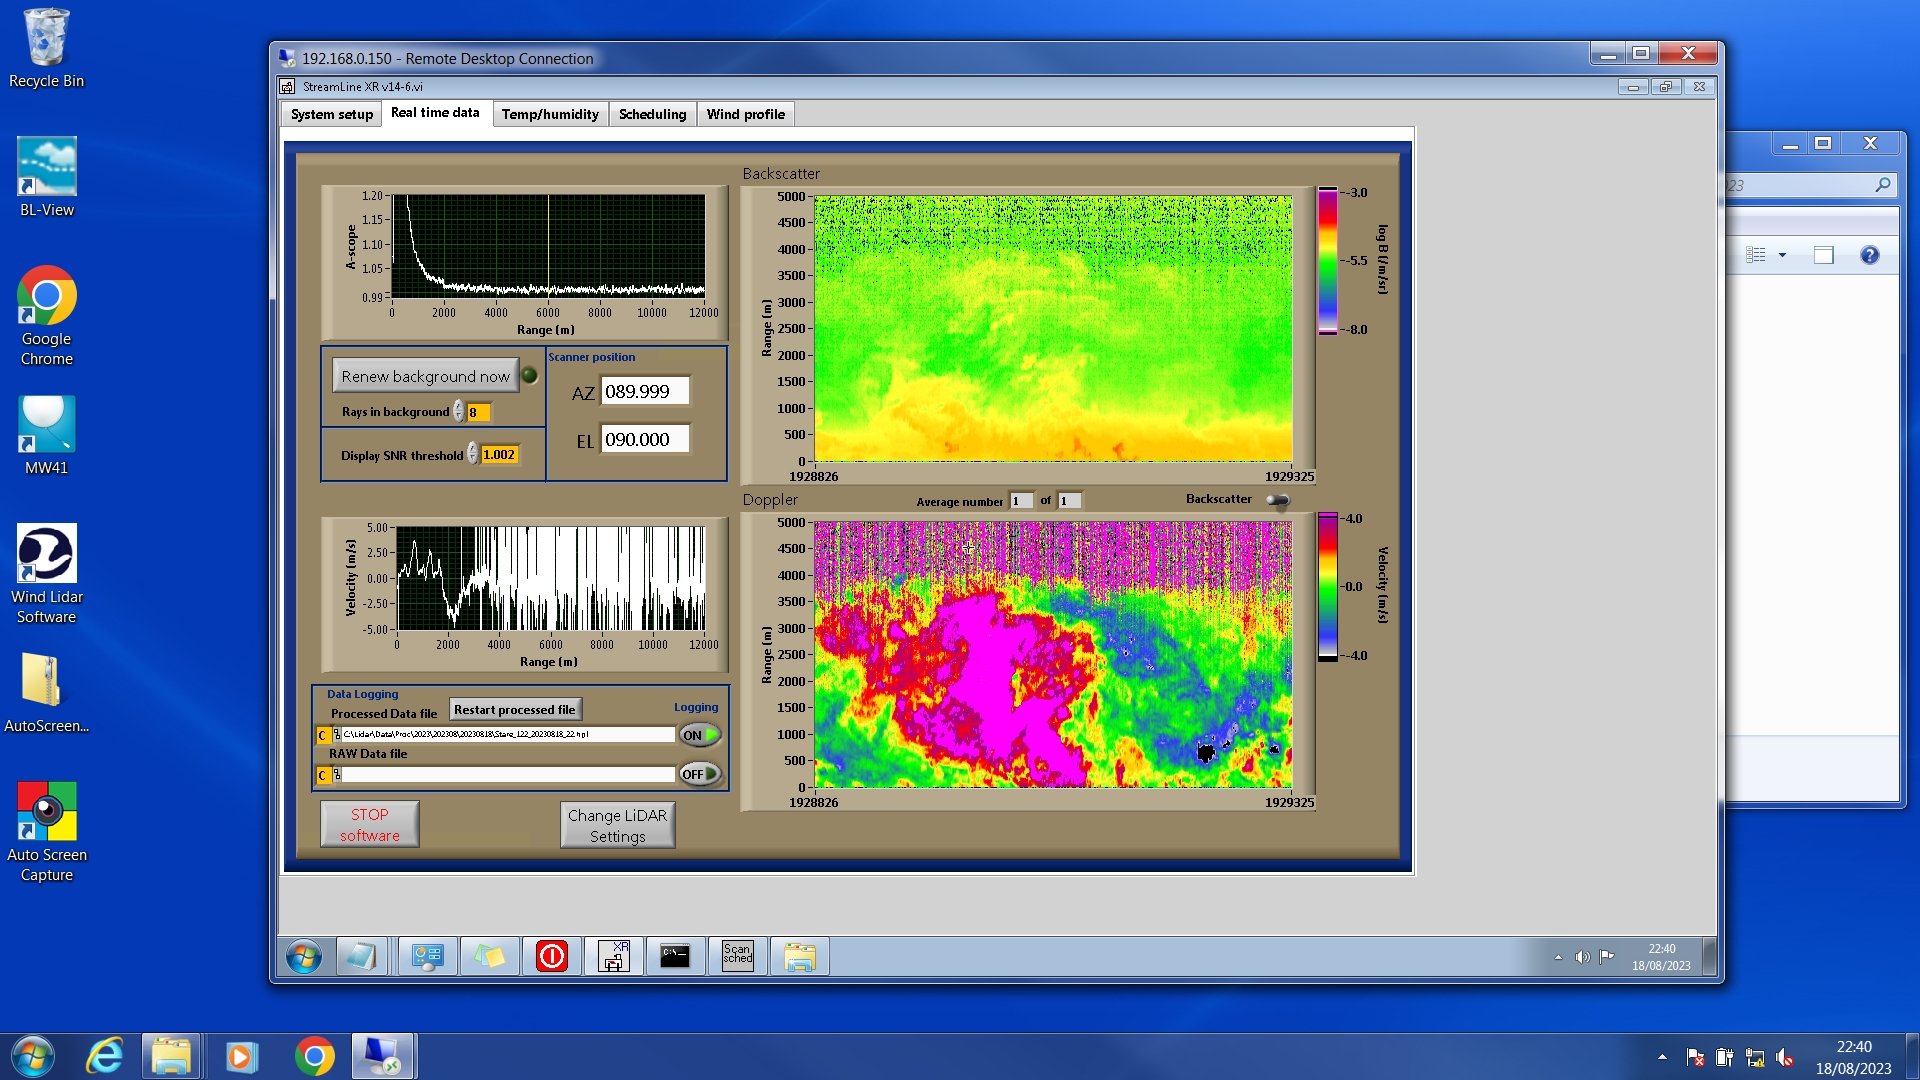Screen dimensions: 1920x1080
Task: Open the command prompt taskbar icon
Action: click(x=675, y=956)
